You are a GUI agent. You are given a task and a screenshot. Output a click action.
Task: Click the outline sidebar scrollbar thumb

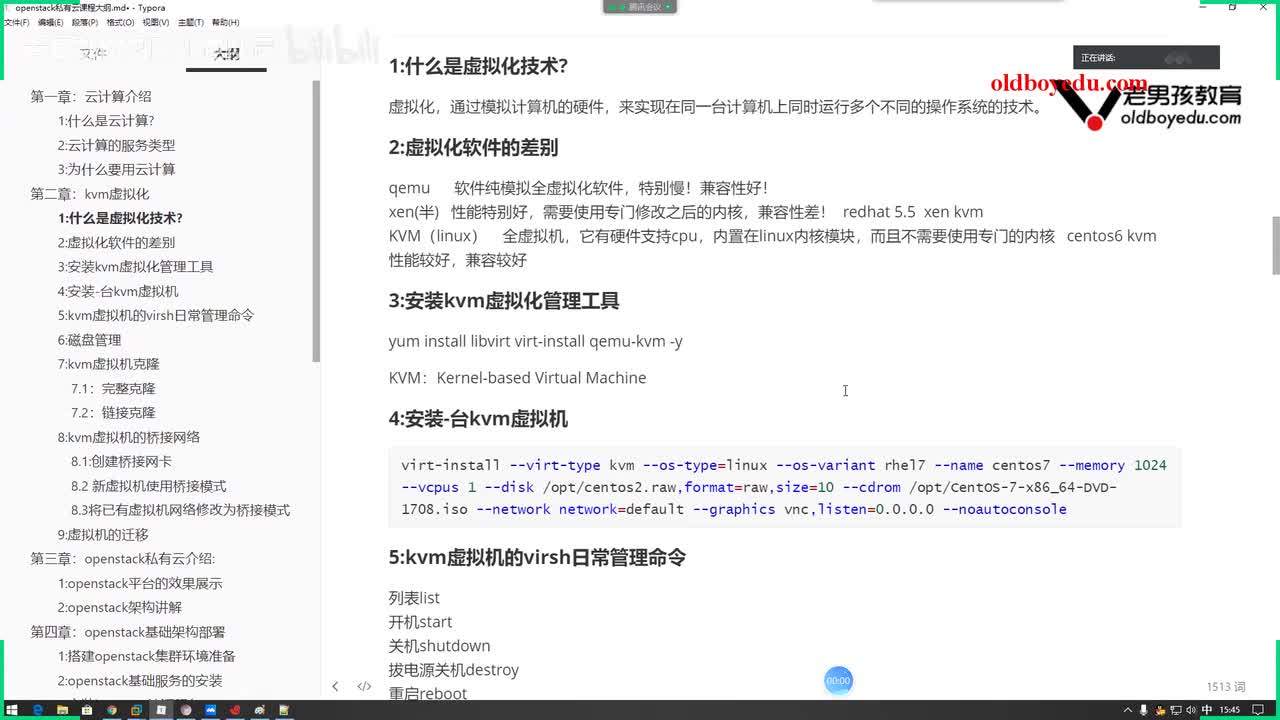(x=316, y=220)
